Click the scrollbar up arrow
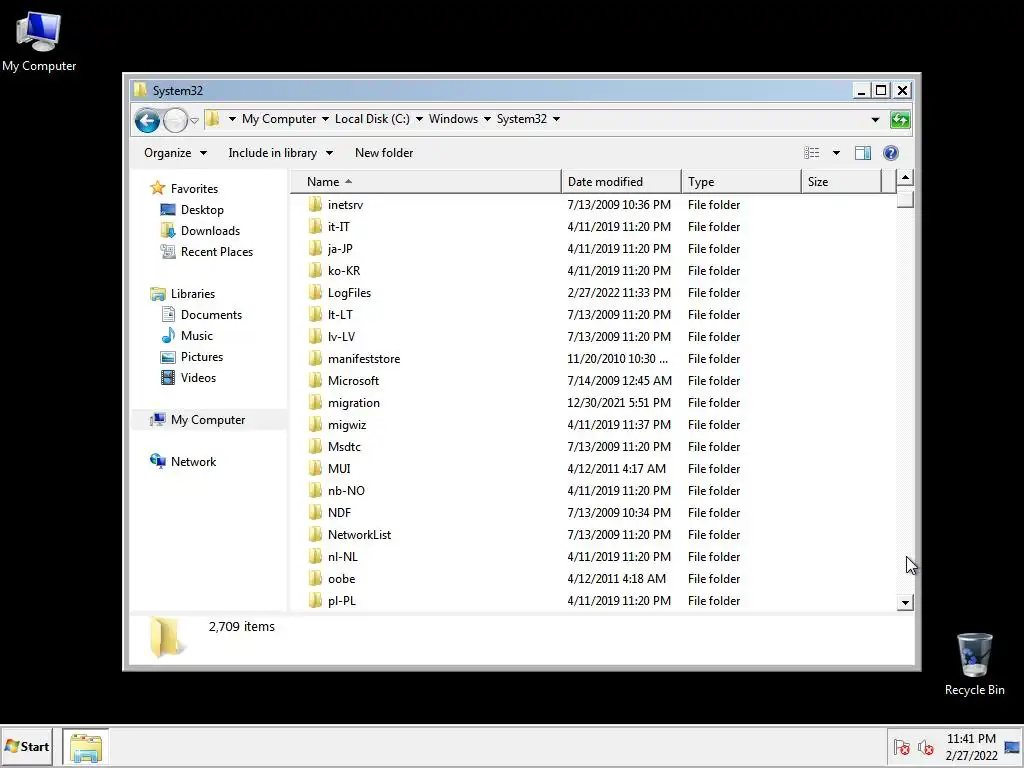Viewport: 1024px width, 768px height. pos(905,178)
